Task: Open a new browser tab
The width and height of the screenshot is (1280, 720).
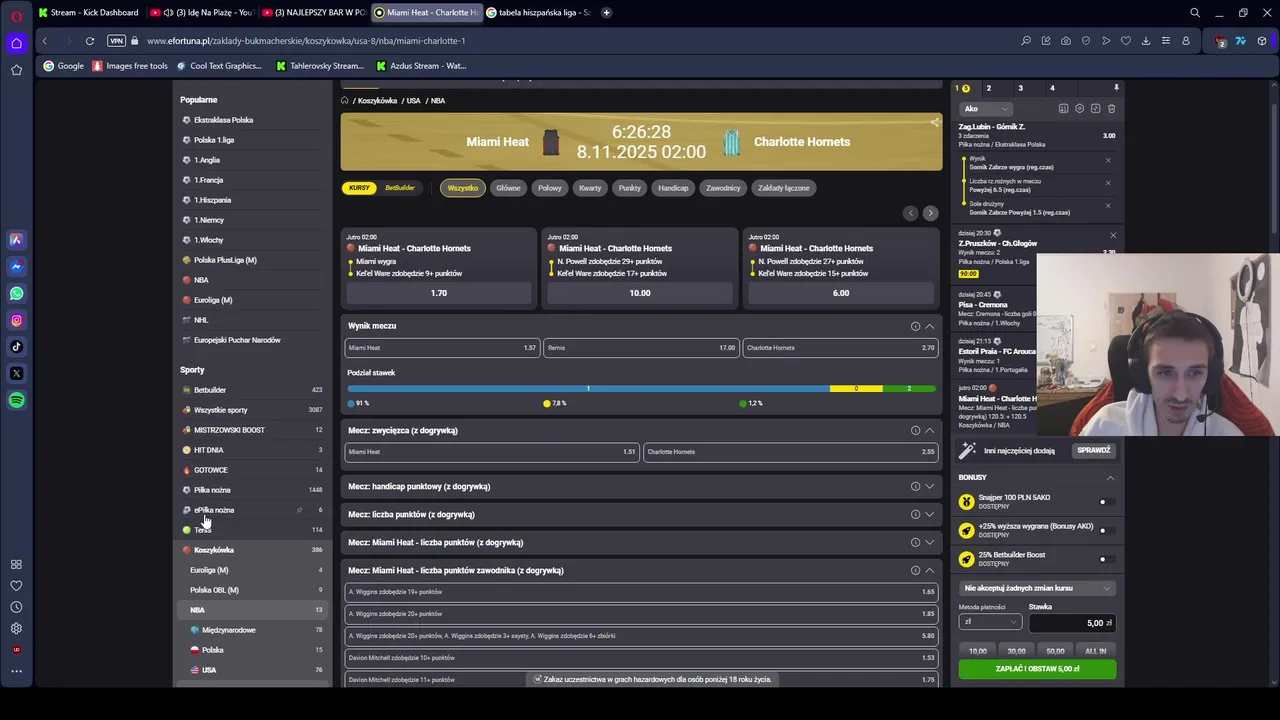Action: pyautogui.click(x=607, y=13)
